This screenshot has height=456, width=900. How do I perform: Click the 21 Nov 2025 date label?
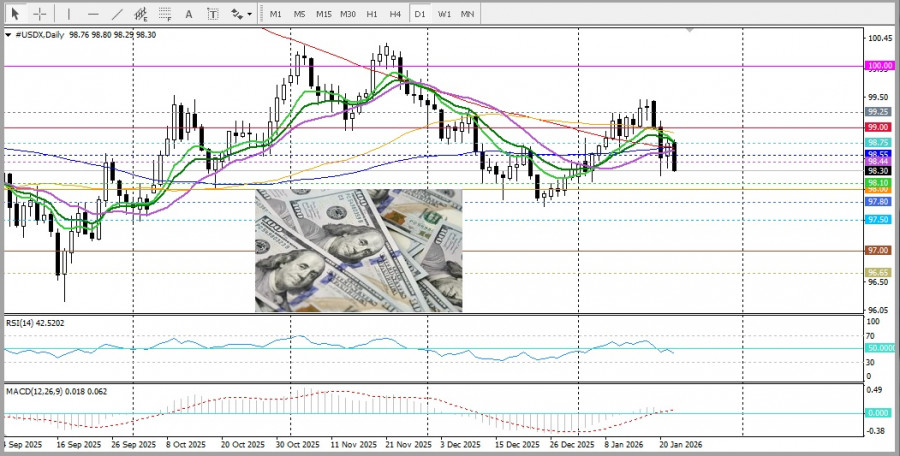[408, 445]
